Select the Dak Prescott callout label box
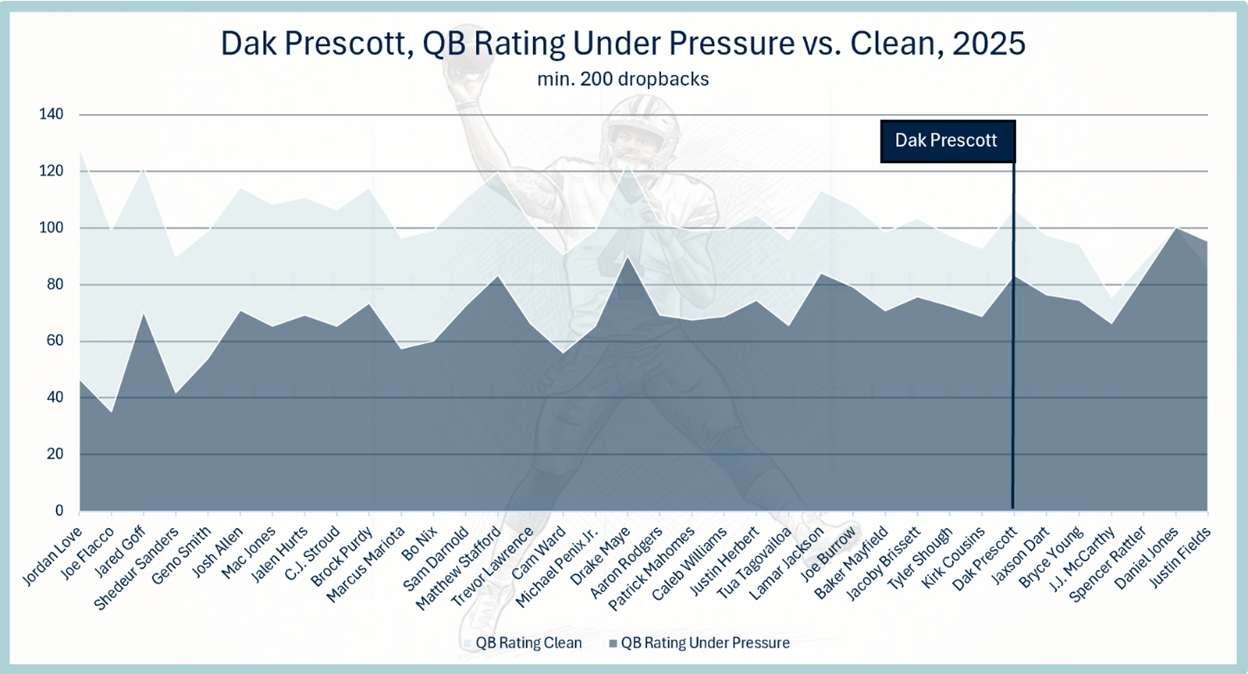 tap(946, 141)
